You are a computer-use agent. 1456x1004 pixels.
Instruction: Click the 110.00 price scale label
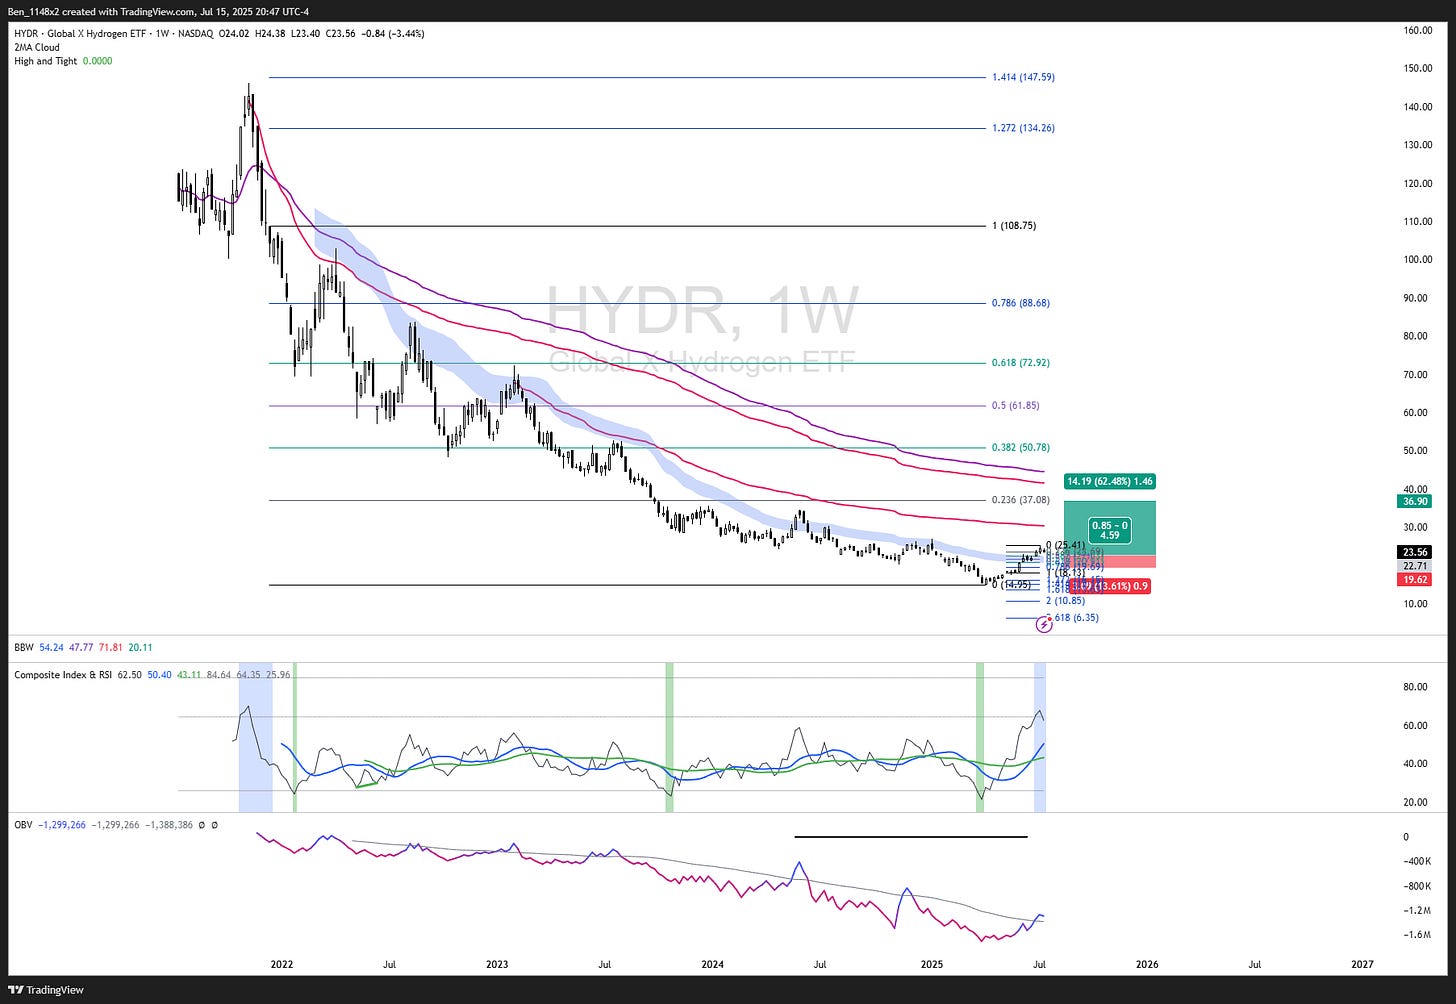[x=1418, y=222]
